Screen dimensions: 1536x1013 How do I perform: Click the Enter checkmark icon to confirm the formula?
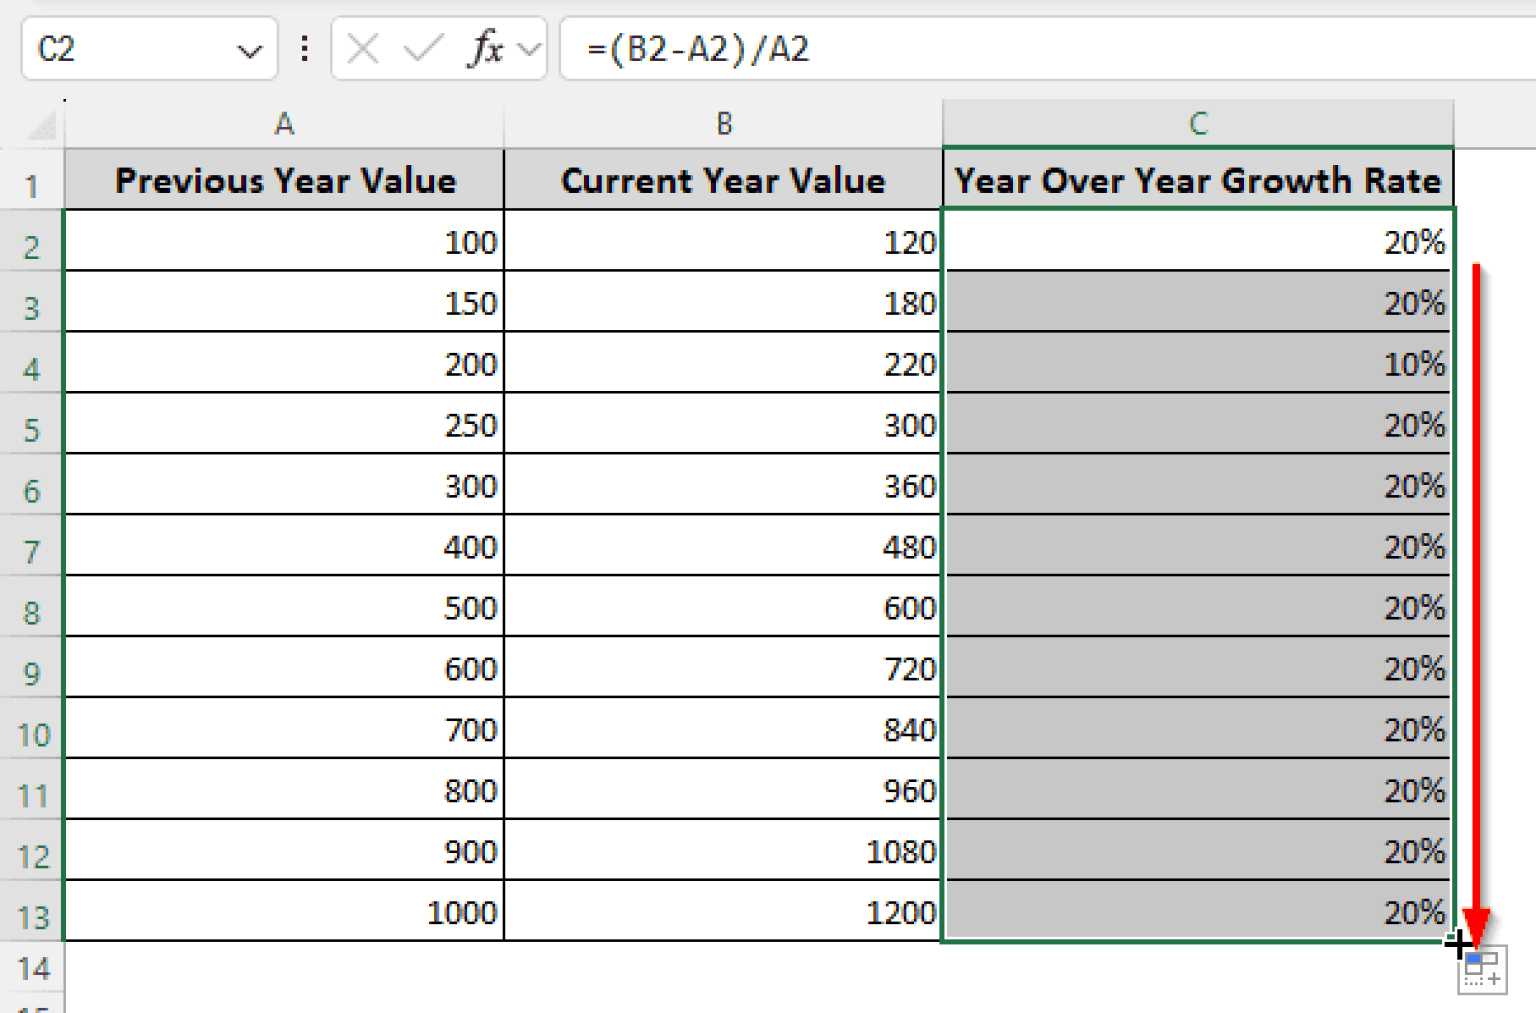tap(424, 49)
